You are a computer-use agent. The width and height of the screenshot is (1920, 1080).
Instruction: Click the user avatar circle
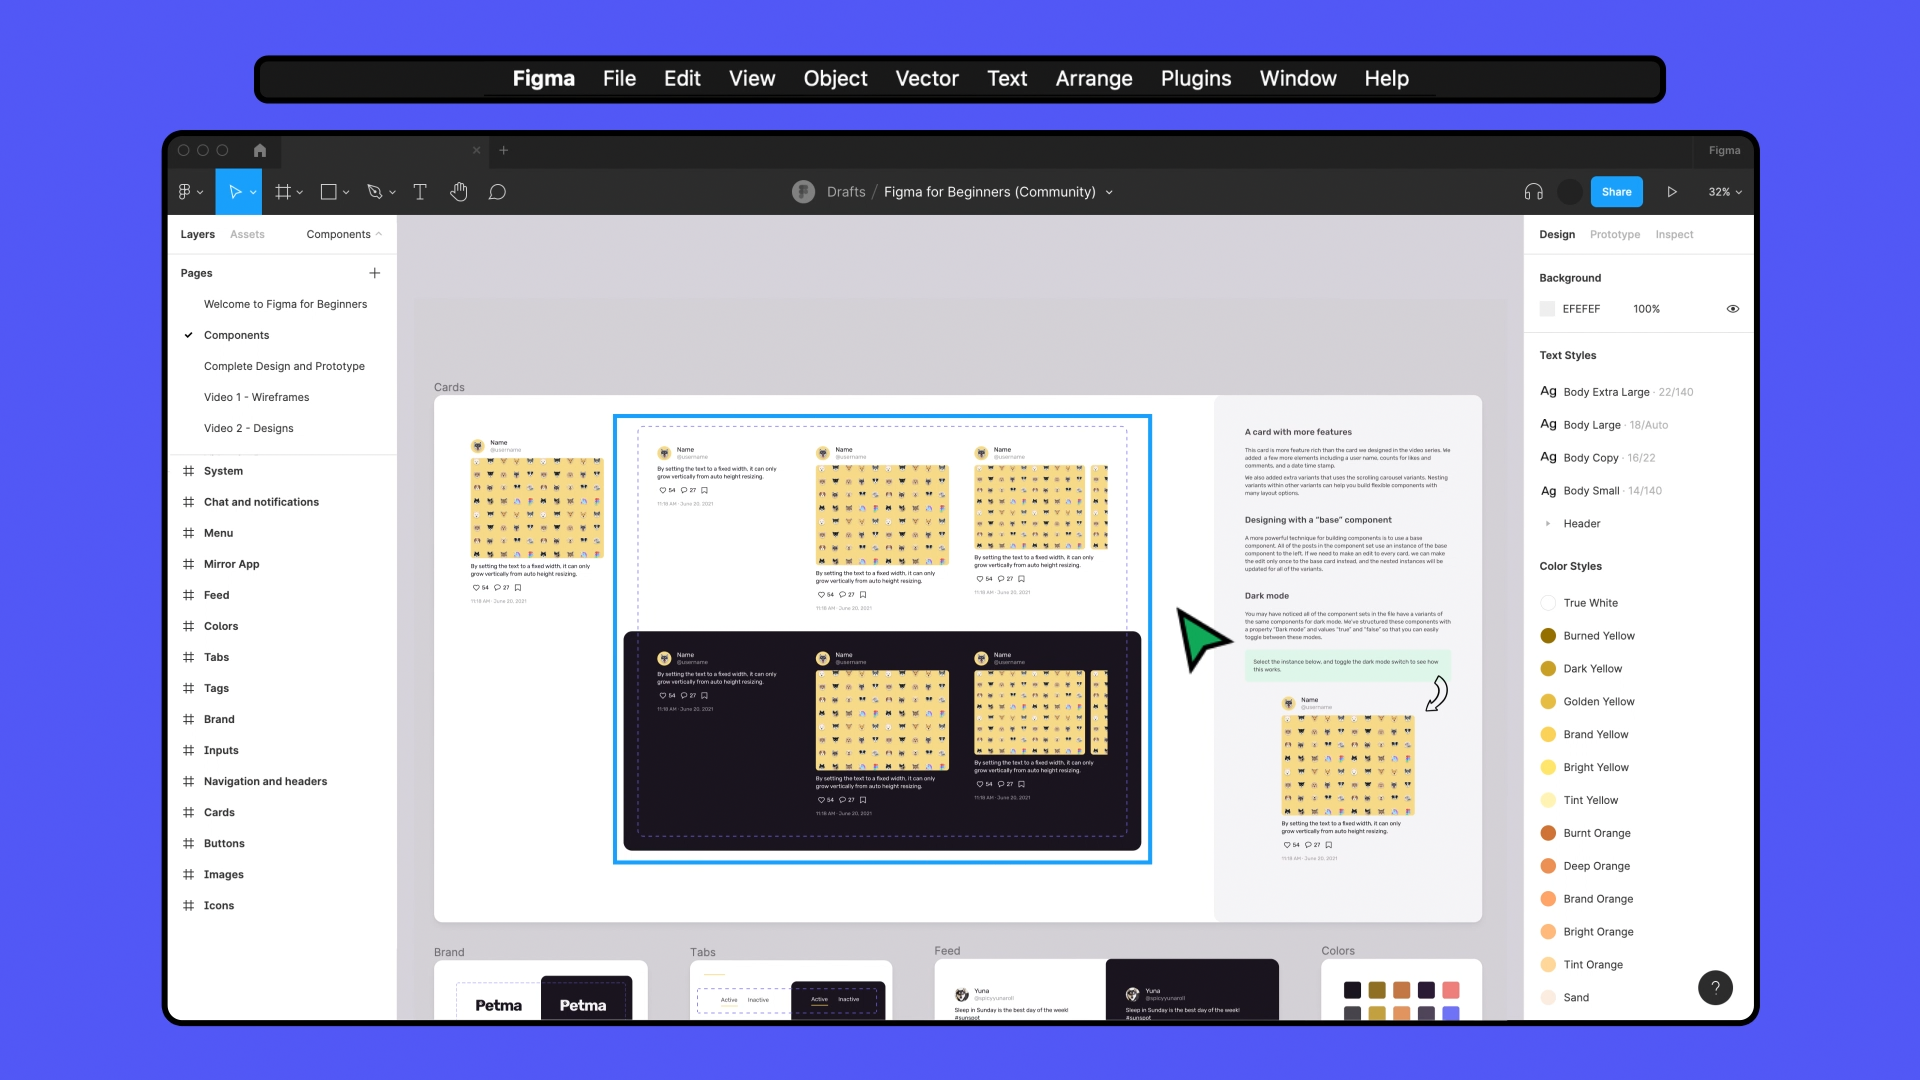(1571, 192)
